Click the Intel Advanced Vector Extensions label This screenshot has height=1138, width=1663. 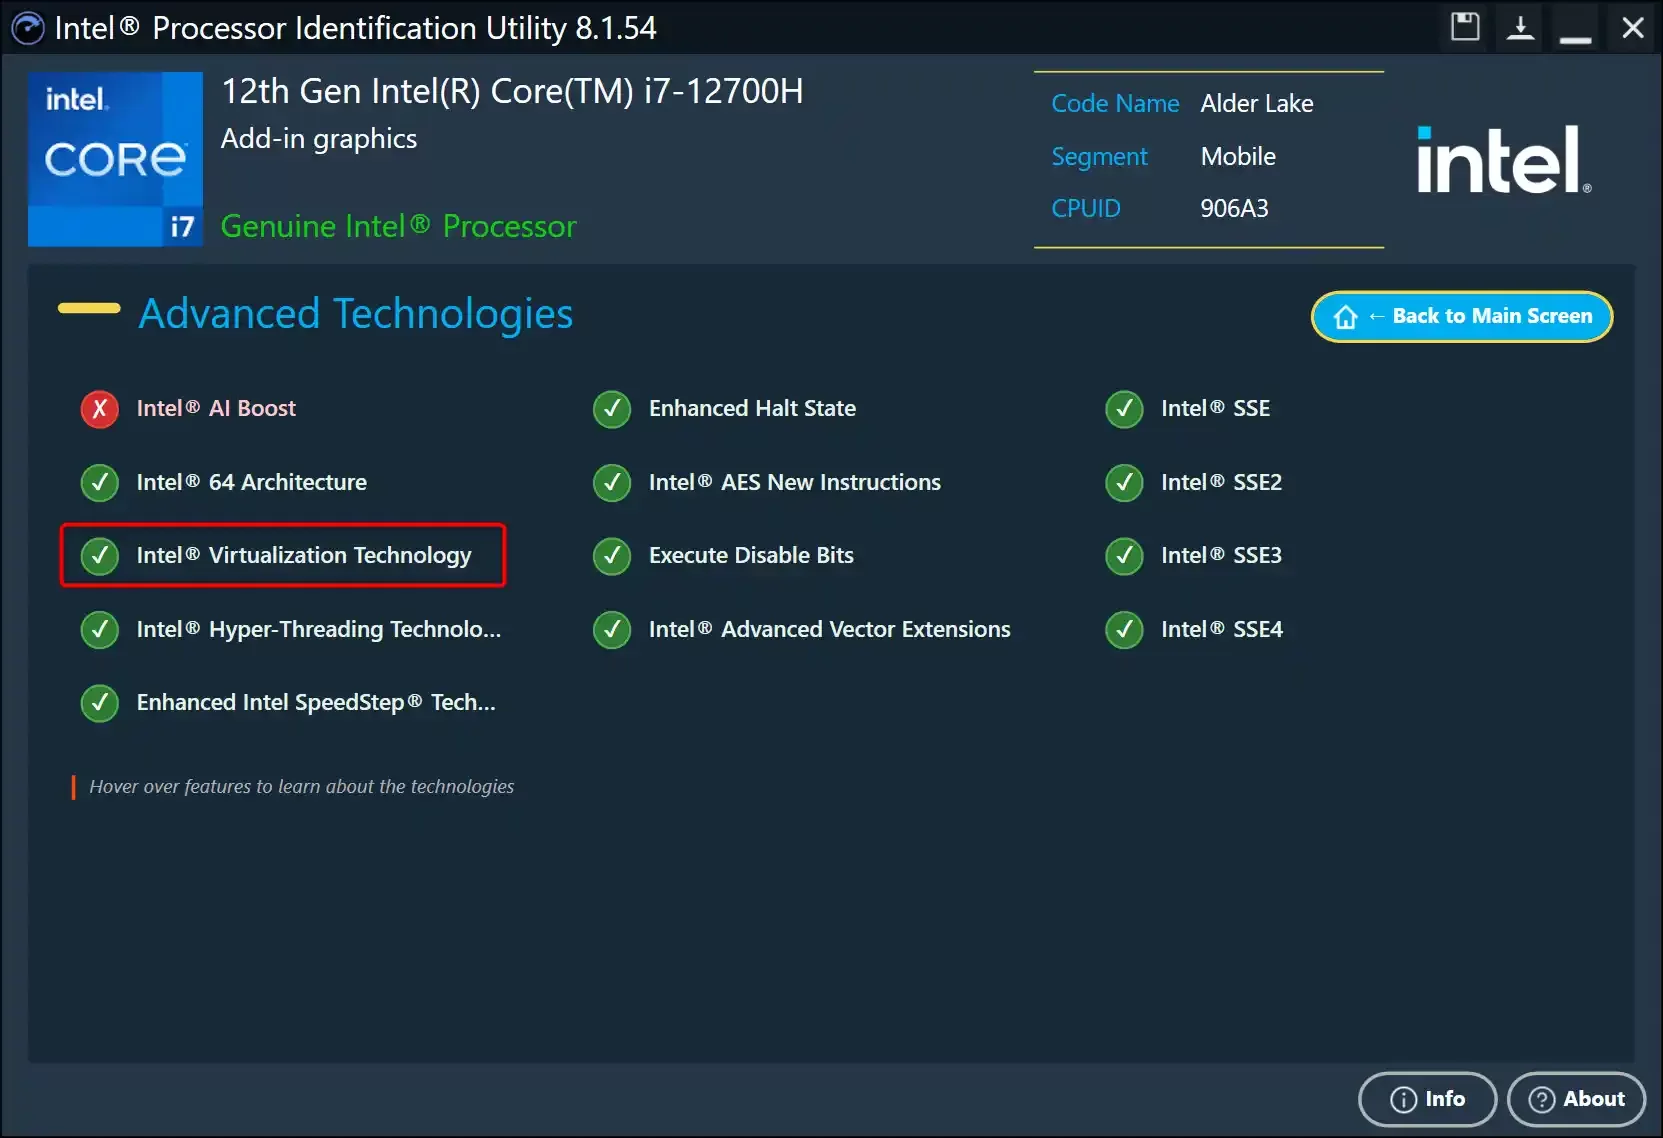[x=830, y=629]
